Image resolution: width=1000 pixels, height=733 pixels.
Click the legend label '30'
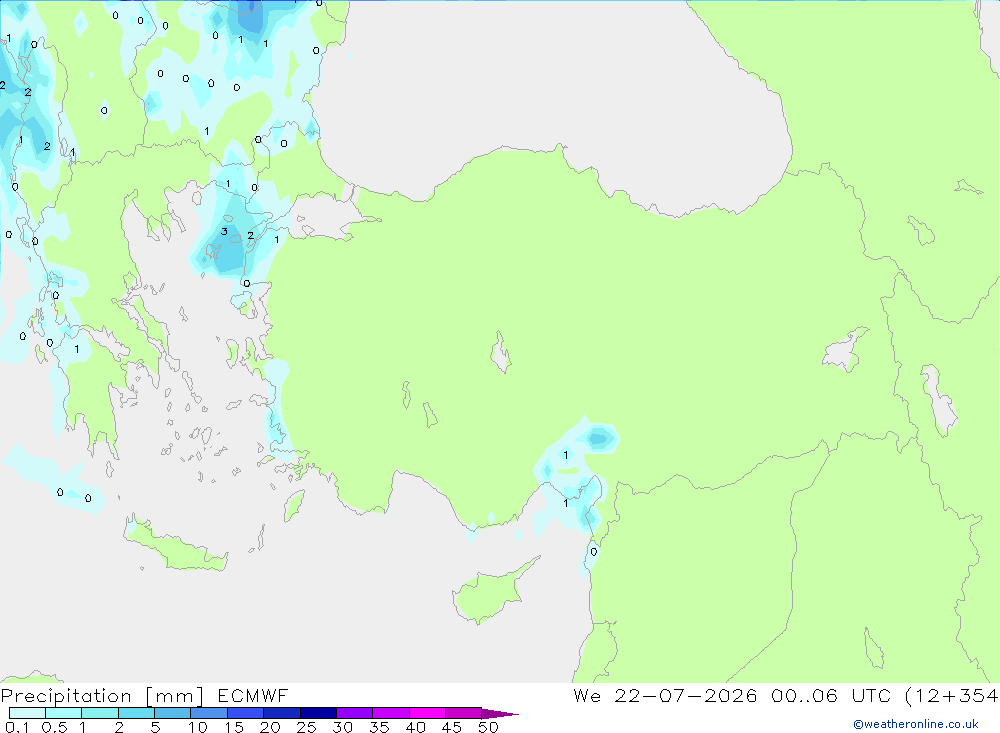[343, 727]
